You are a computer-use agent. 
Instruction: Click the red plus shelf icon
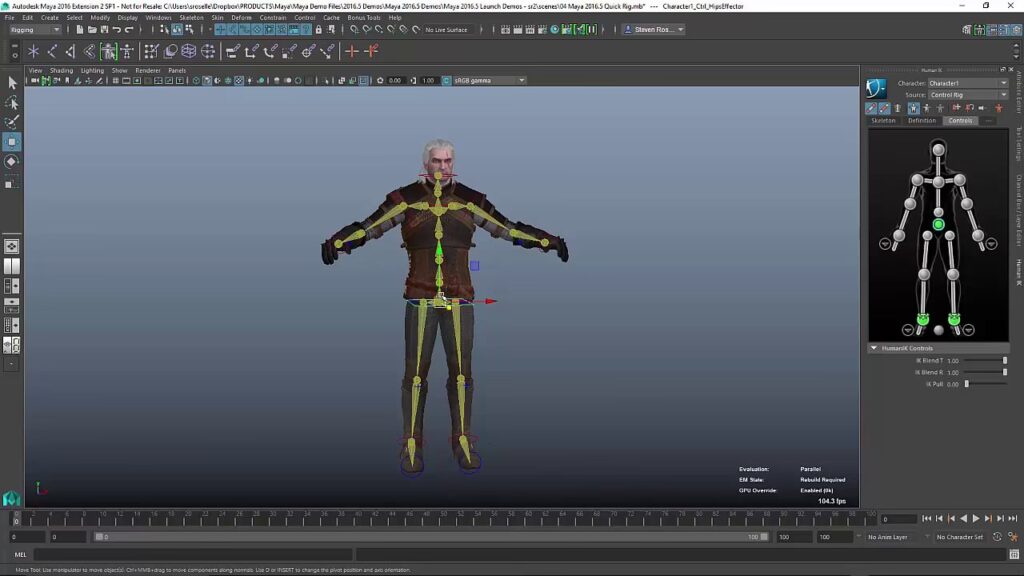click(351, 51)
